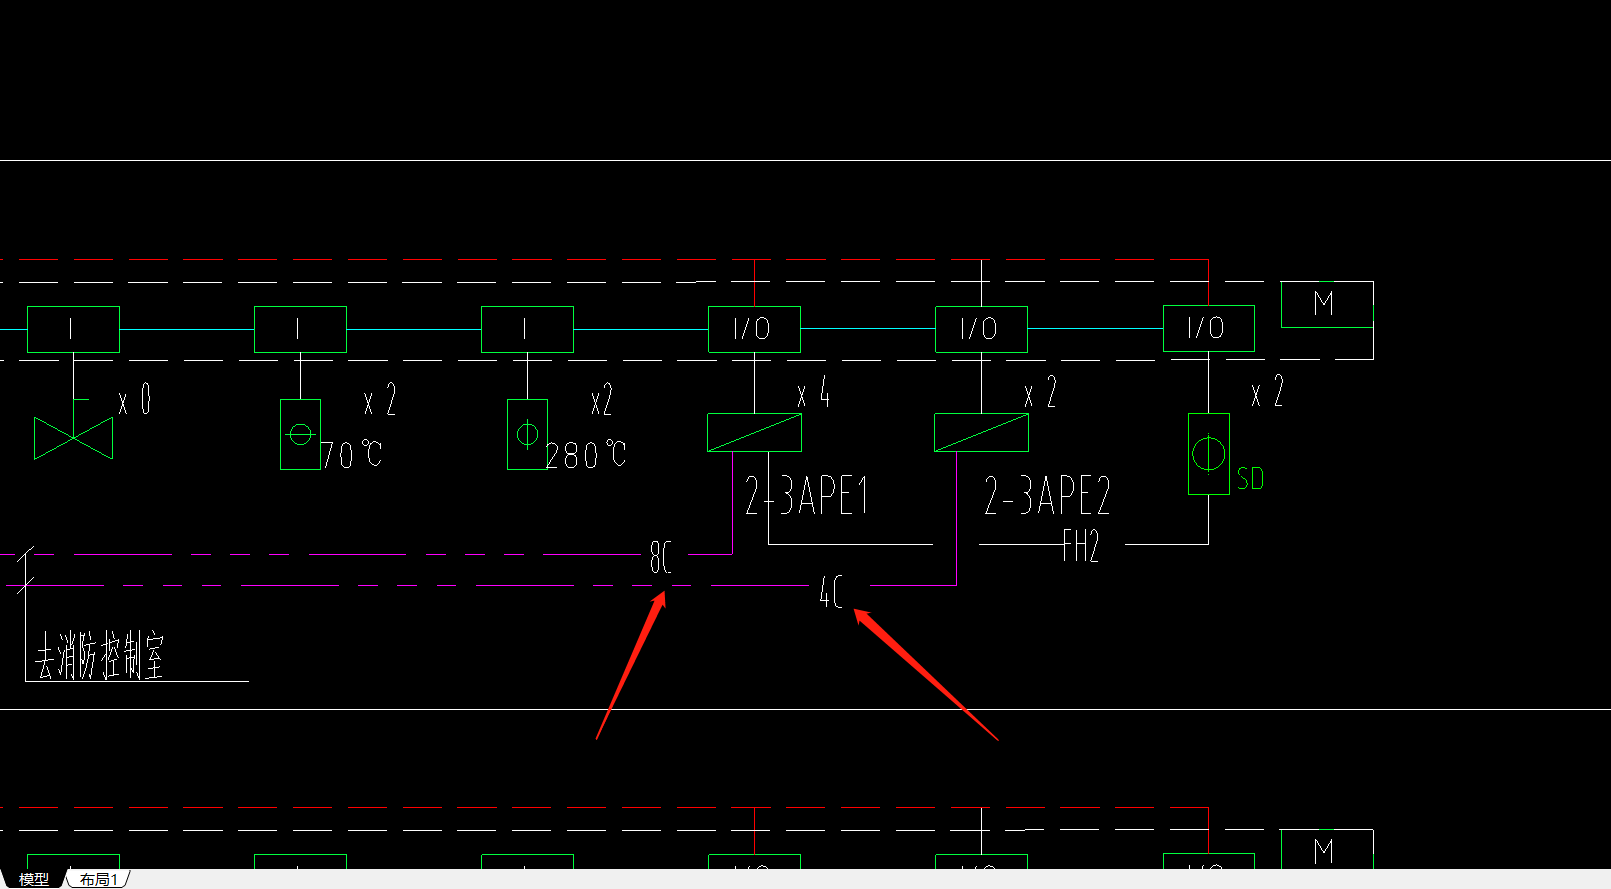The width and height of the screenshot is (1611, 889).
Task: Select the I module above the valve
Action: 73,329
